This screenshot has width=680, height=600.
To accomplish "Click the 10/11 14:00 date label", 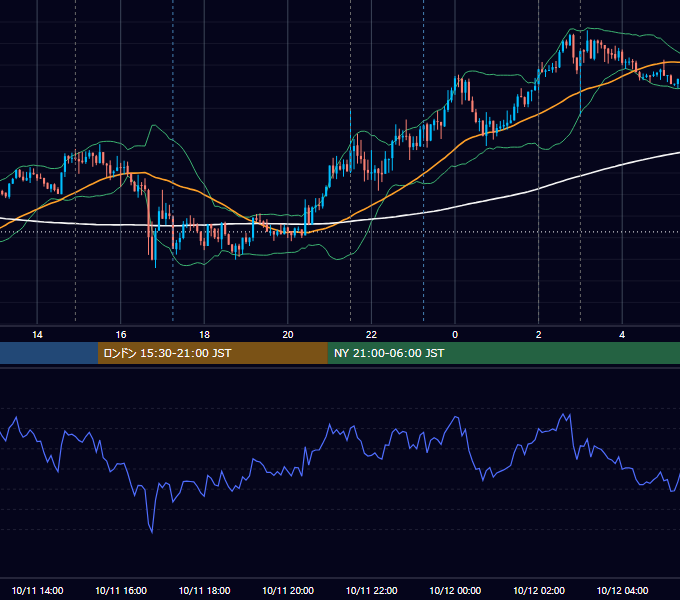I will (37, 590).
